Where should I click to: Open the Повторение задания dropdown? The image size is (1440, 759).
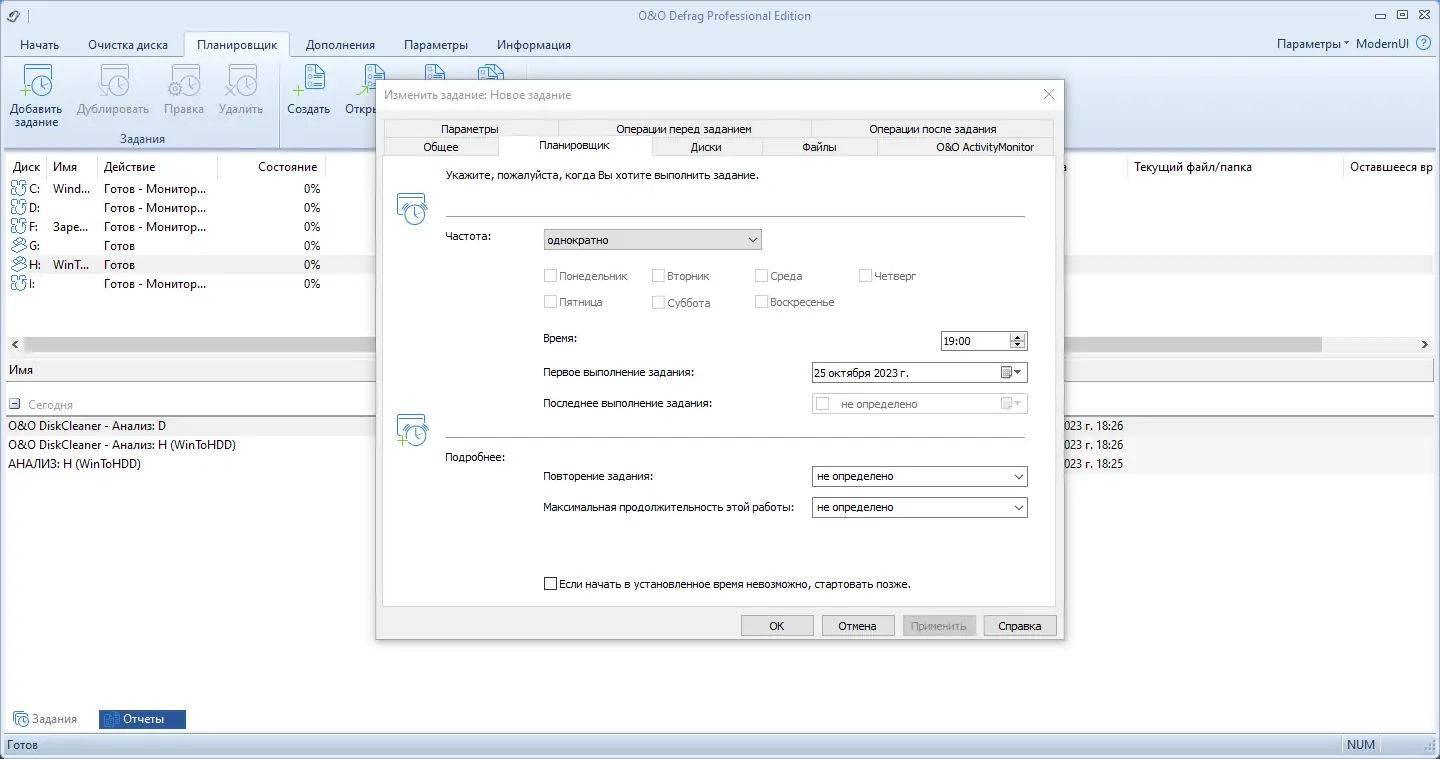(920, 476)
